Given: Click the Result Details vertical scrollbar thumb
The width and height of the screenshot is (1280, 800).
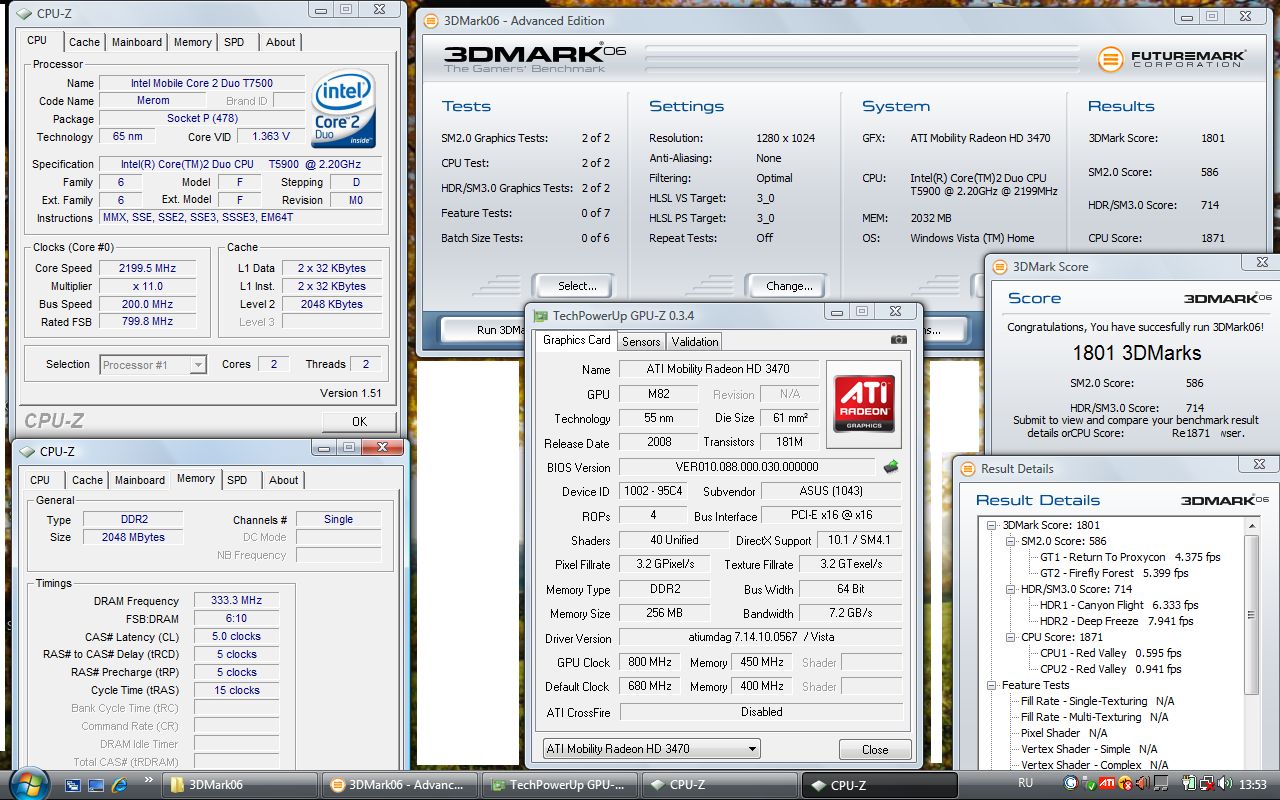Looking at the screenshot, I should point(1252,614).
